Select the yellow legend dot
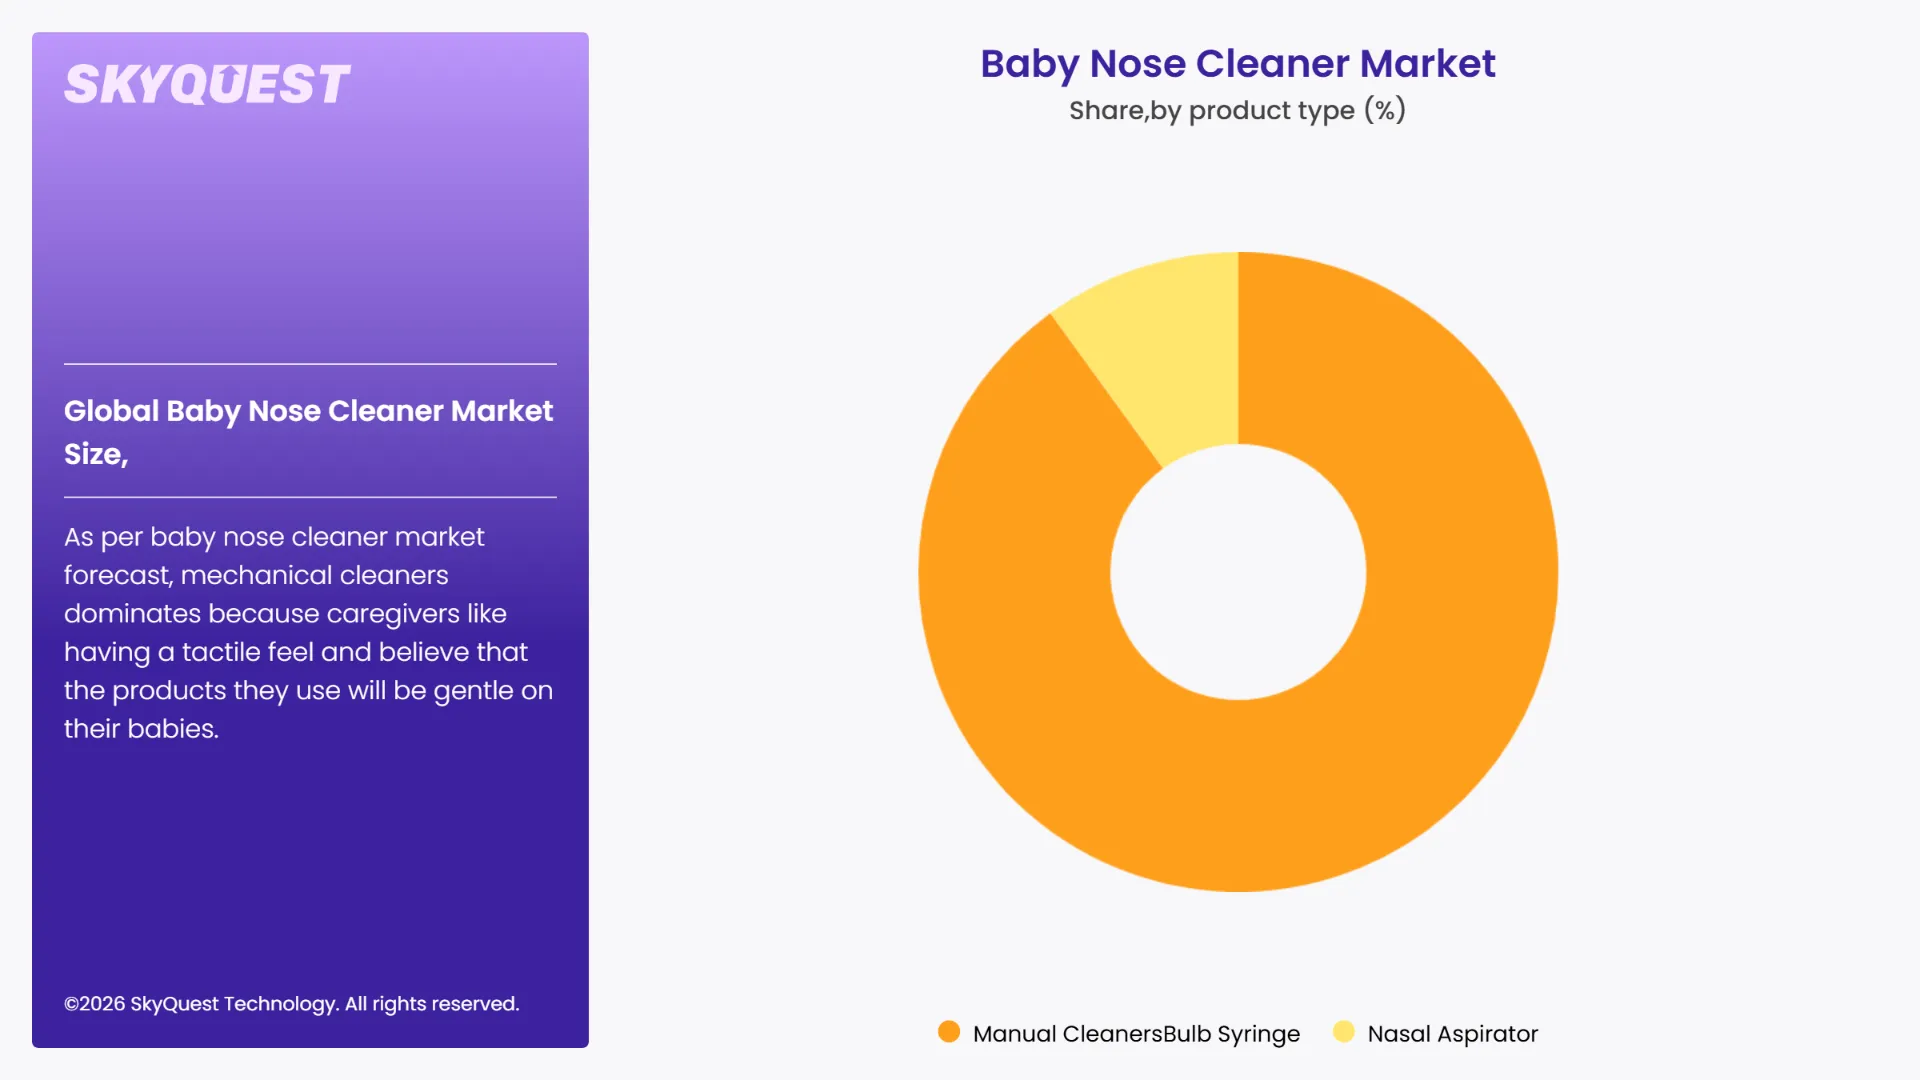The width and height of the screenshot is (1920, 1080). (x=1344, y=1032)
